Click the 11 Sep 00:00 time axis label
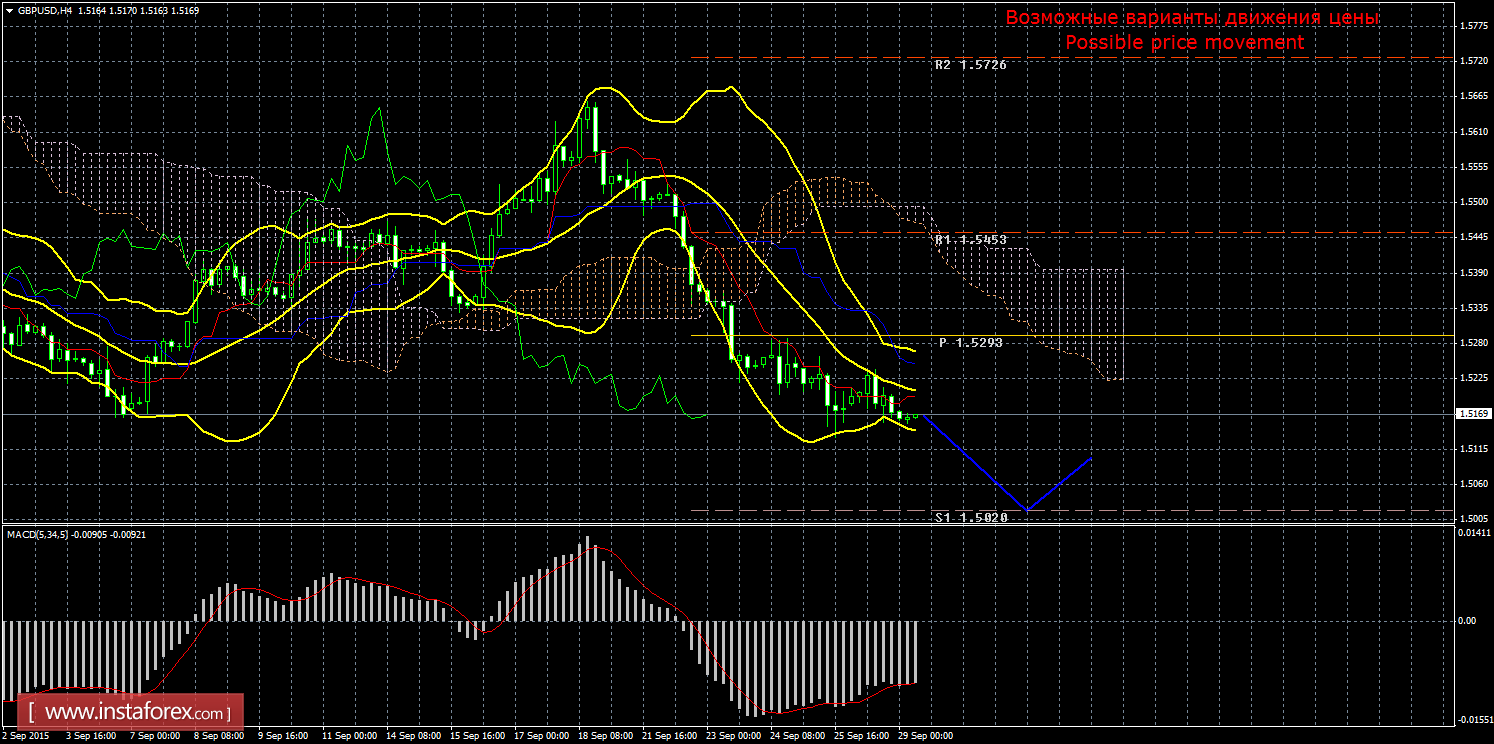The height and width of the screenshot is (744, 1494). tap(348, 735)
